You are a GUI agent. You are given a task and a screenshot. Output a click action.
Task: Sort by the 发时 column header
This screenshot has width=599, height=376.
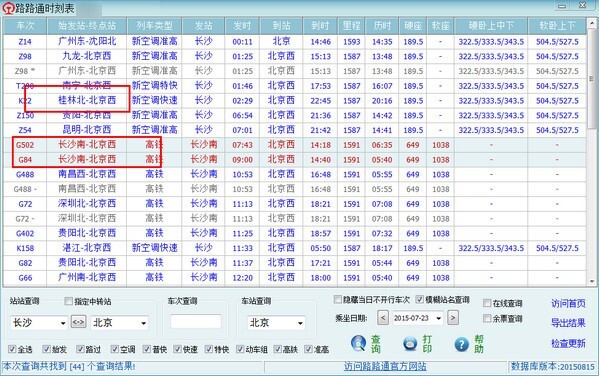click(243, 26)
